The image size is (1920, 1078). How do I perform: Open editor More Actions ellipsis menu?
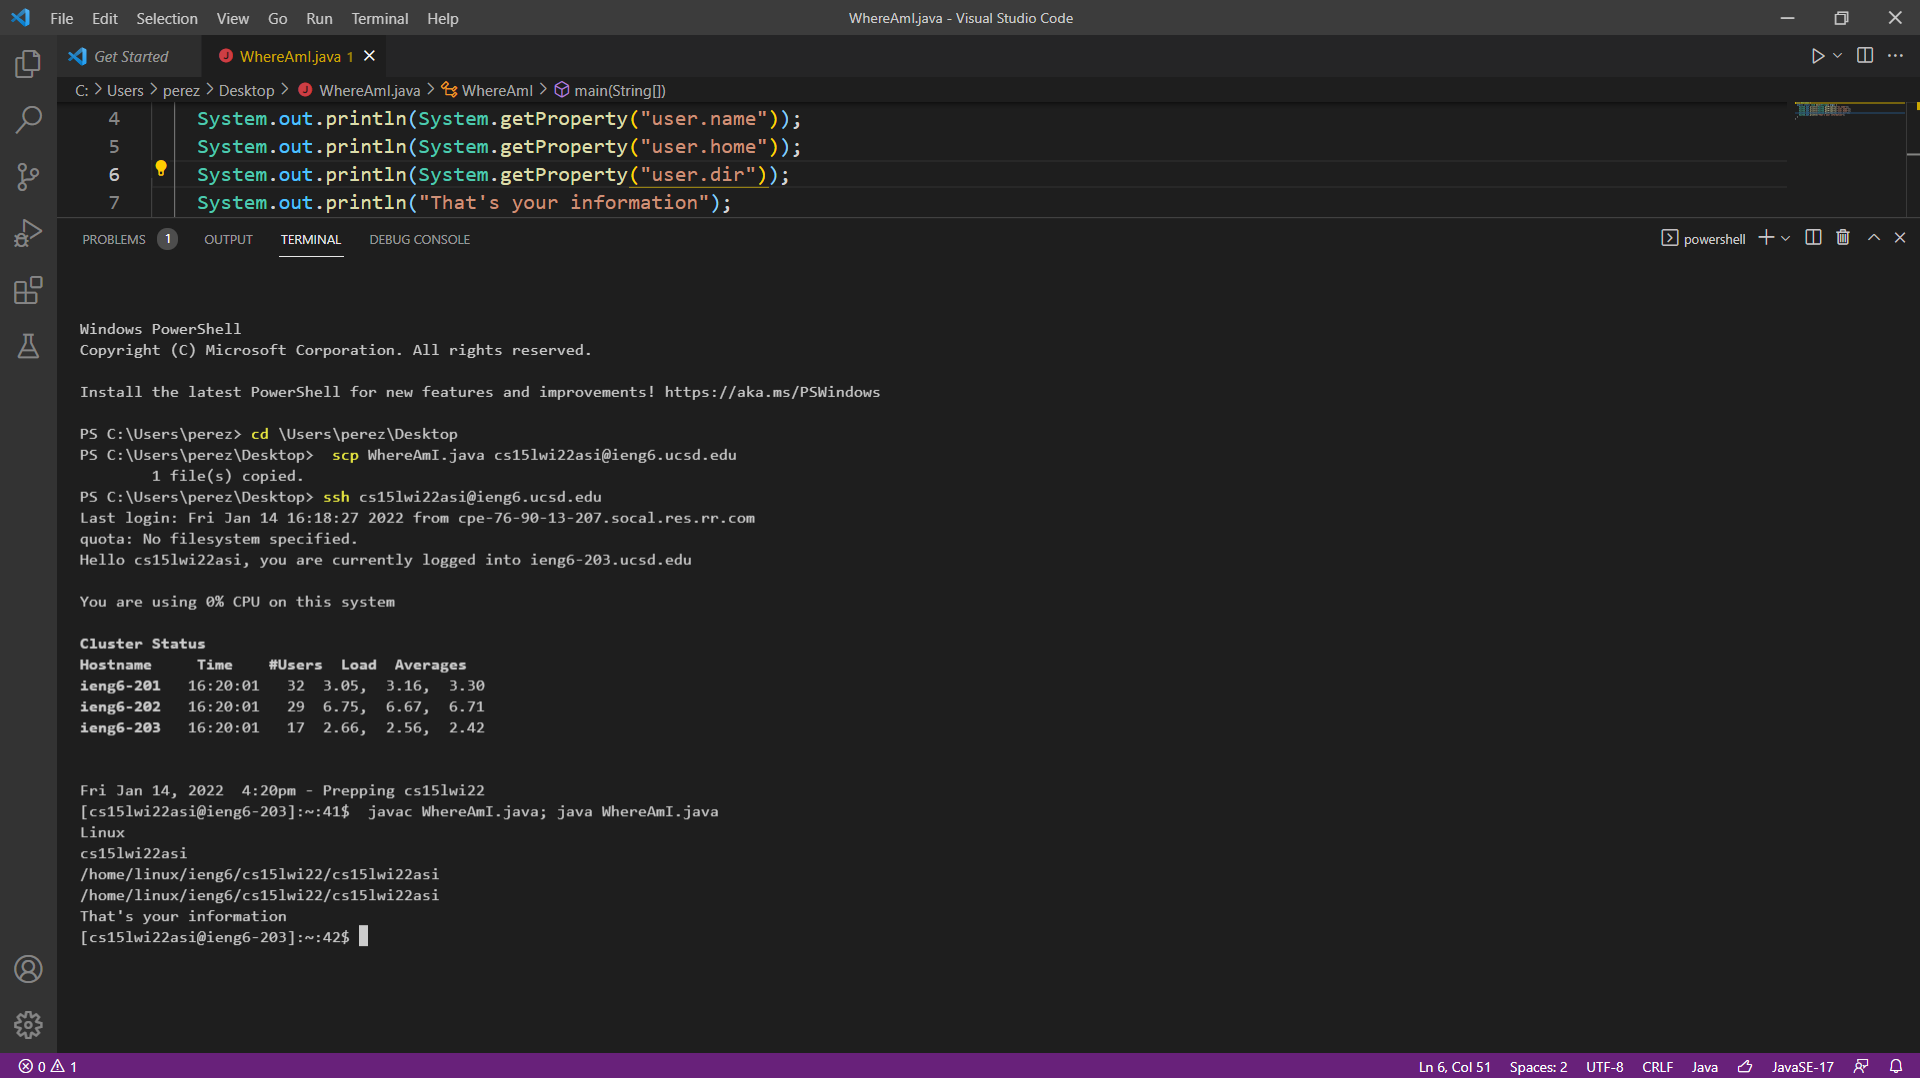point(1895,56)
